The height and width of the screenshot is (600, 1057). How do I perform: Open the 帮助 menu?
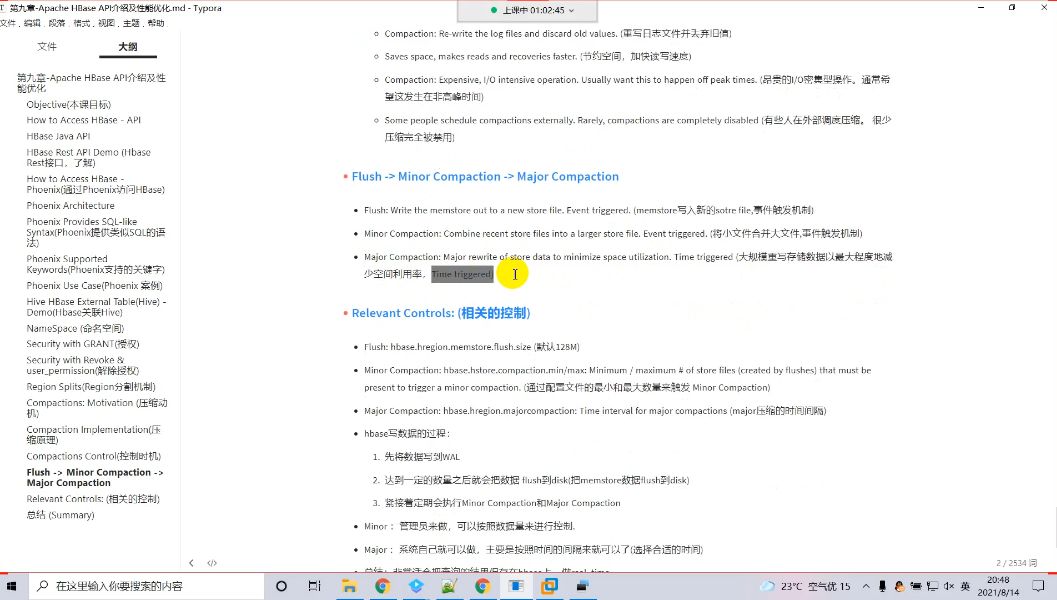click(x=156, y=23)
